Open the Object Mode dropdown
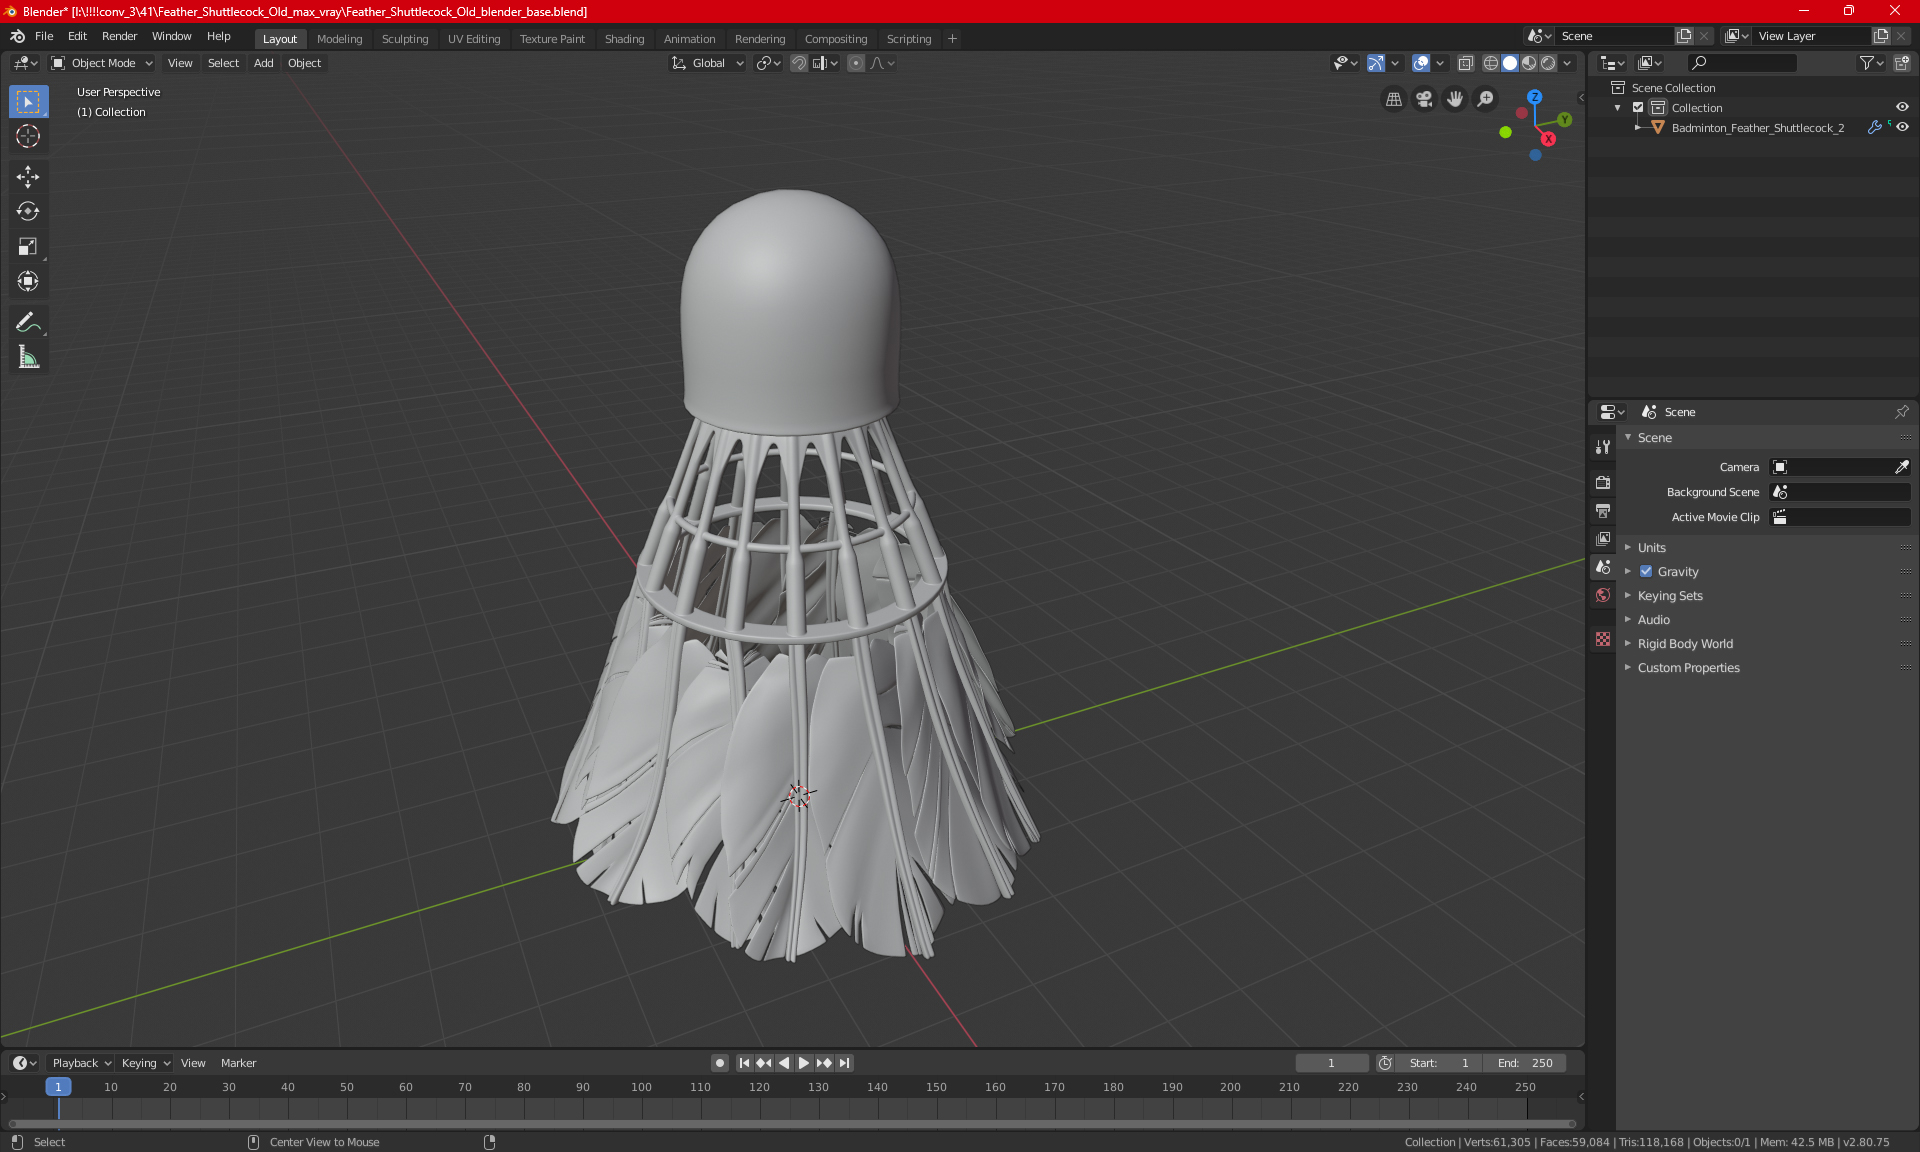This screenshot has height=1152, width=1920. point(102,63)
